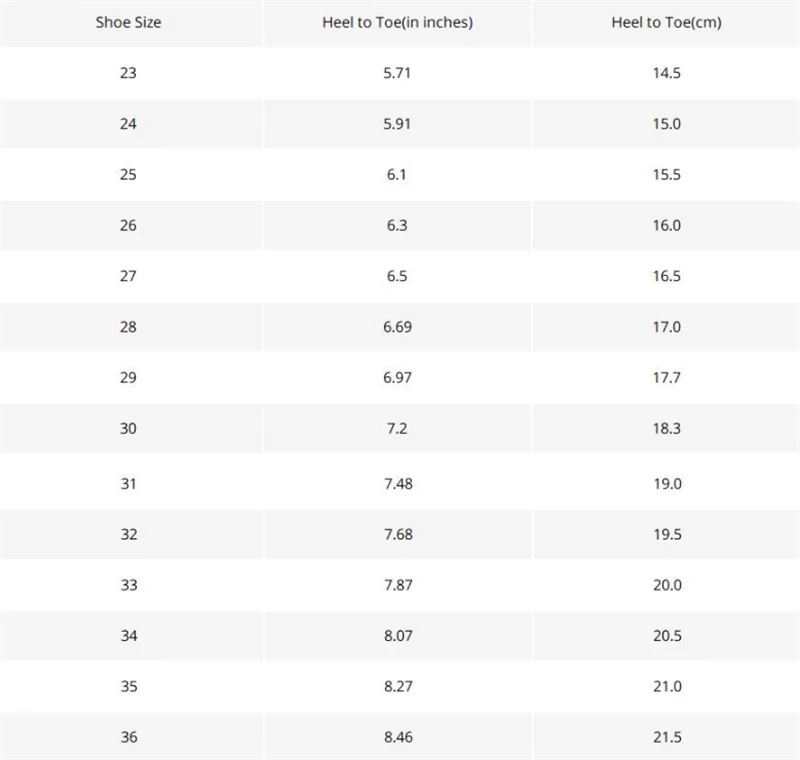Select shoe size 31 cell

(128, 483)
